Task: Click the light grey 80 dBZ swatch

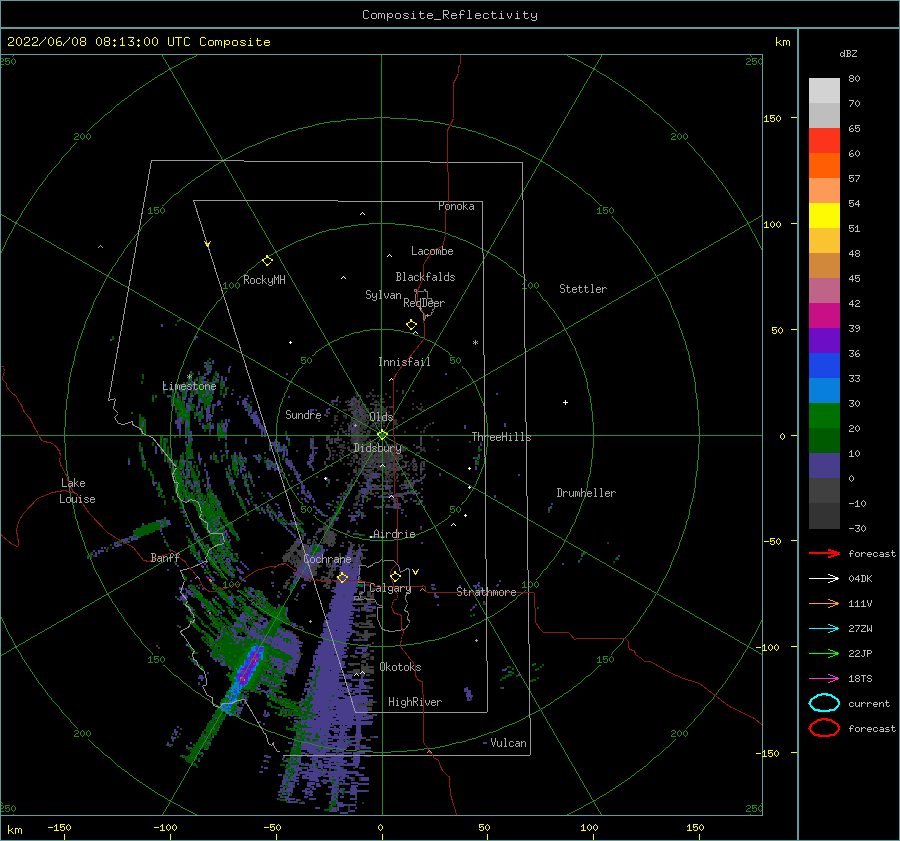Action: point(824,91)
